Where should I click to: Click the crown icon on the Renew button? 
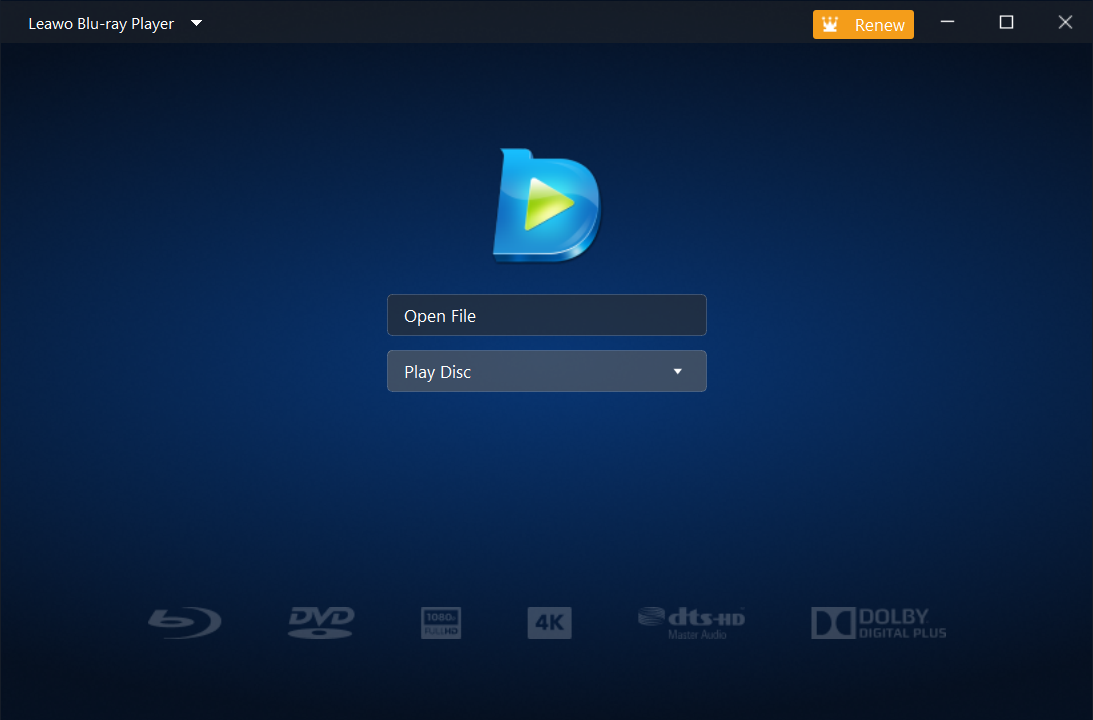(x=830, y=24)
